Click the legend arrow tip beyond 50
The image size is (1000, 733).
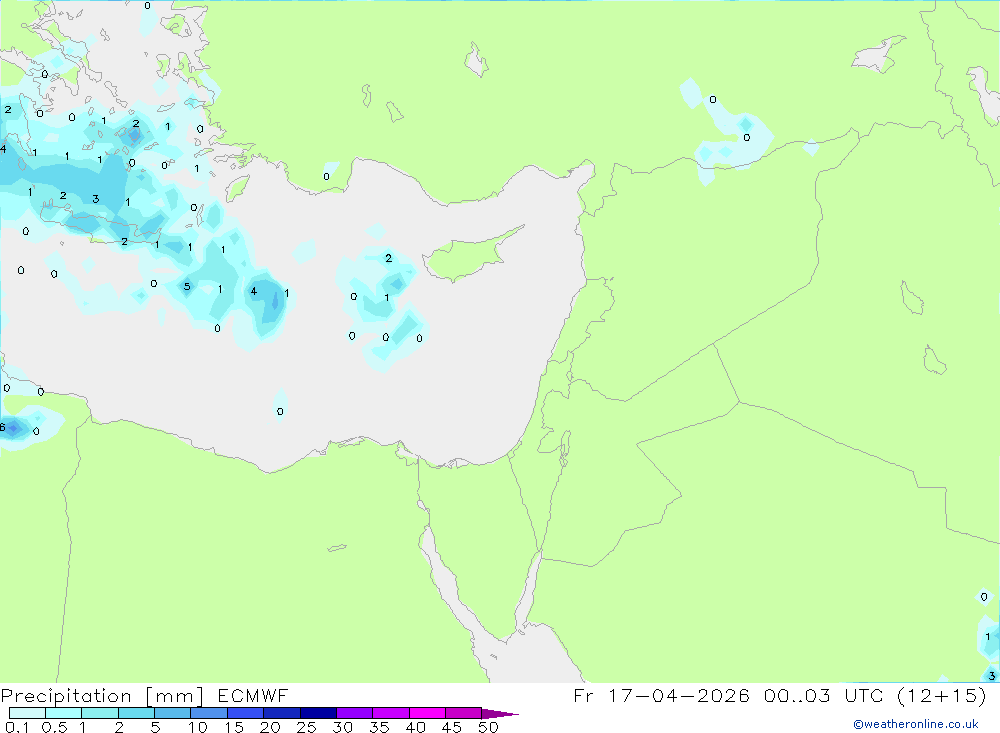(500, 714)
